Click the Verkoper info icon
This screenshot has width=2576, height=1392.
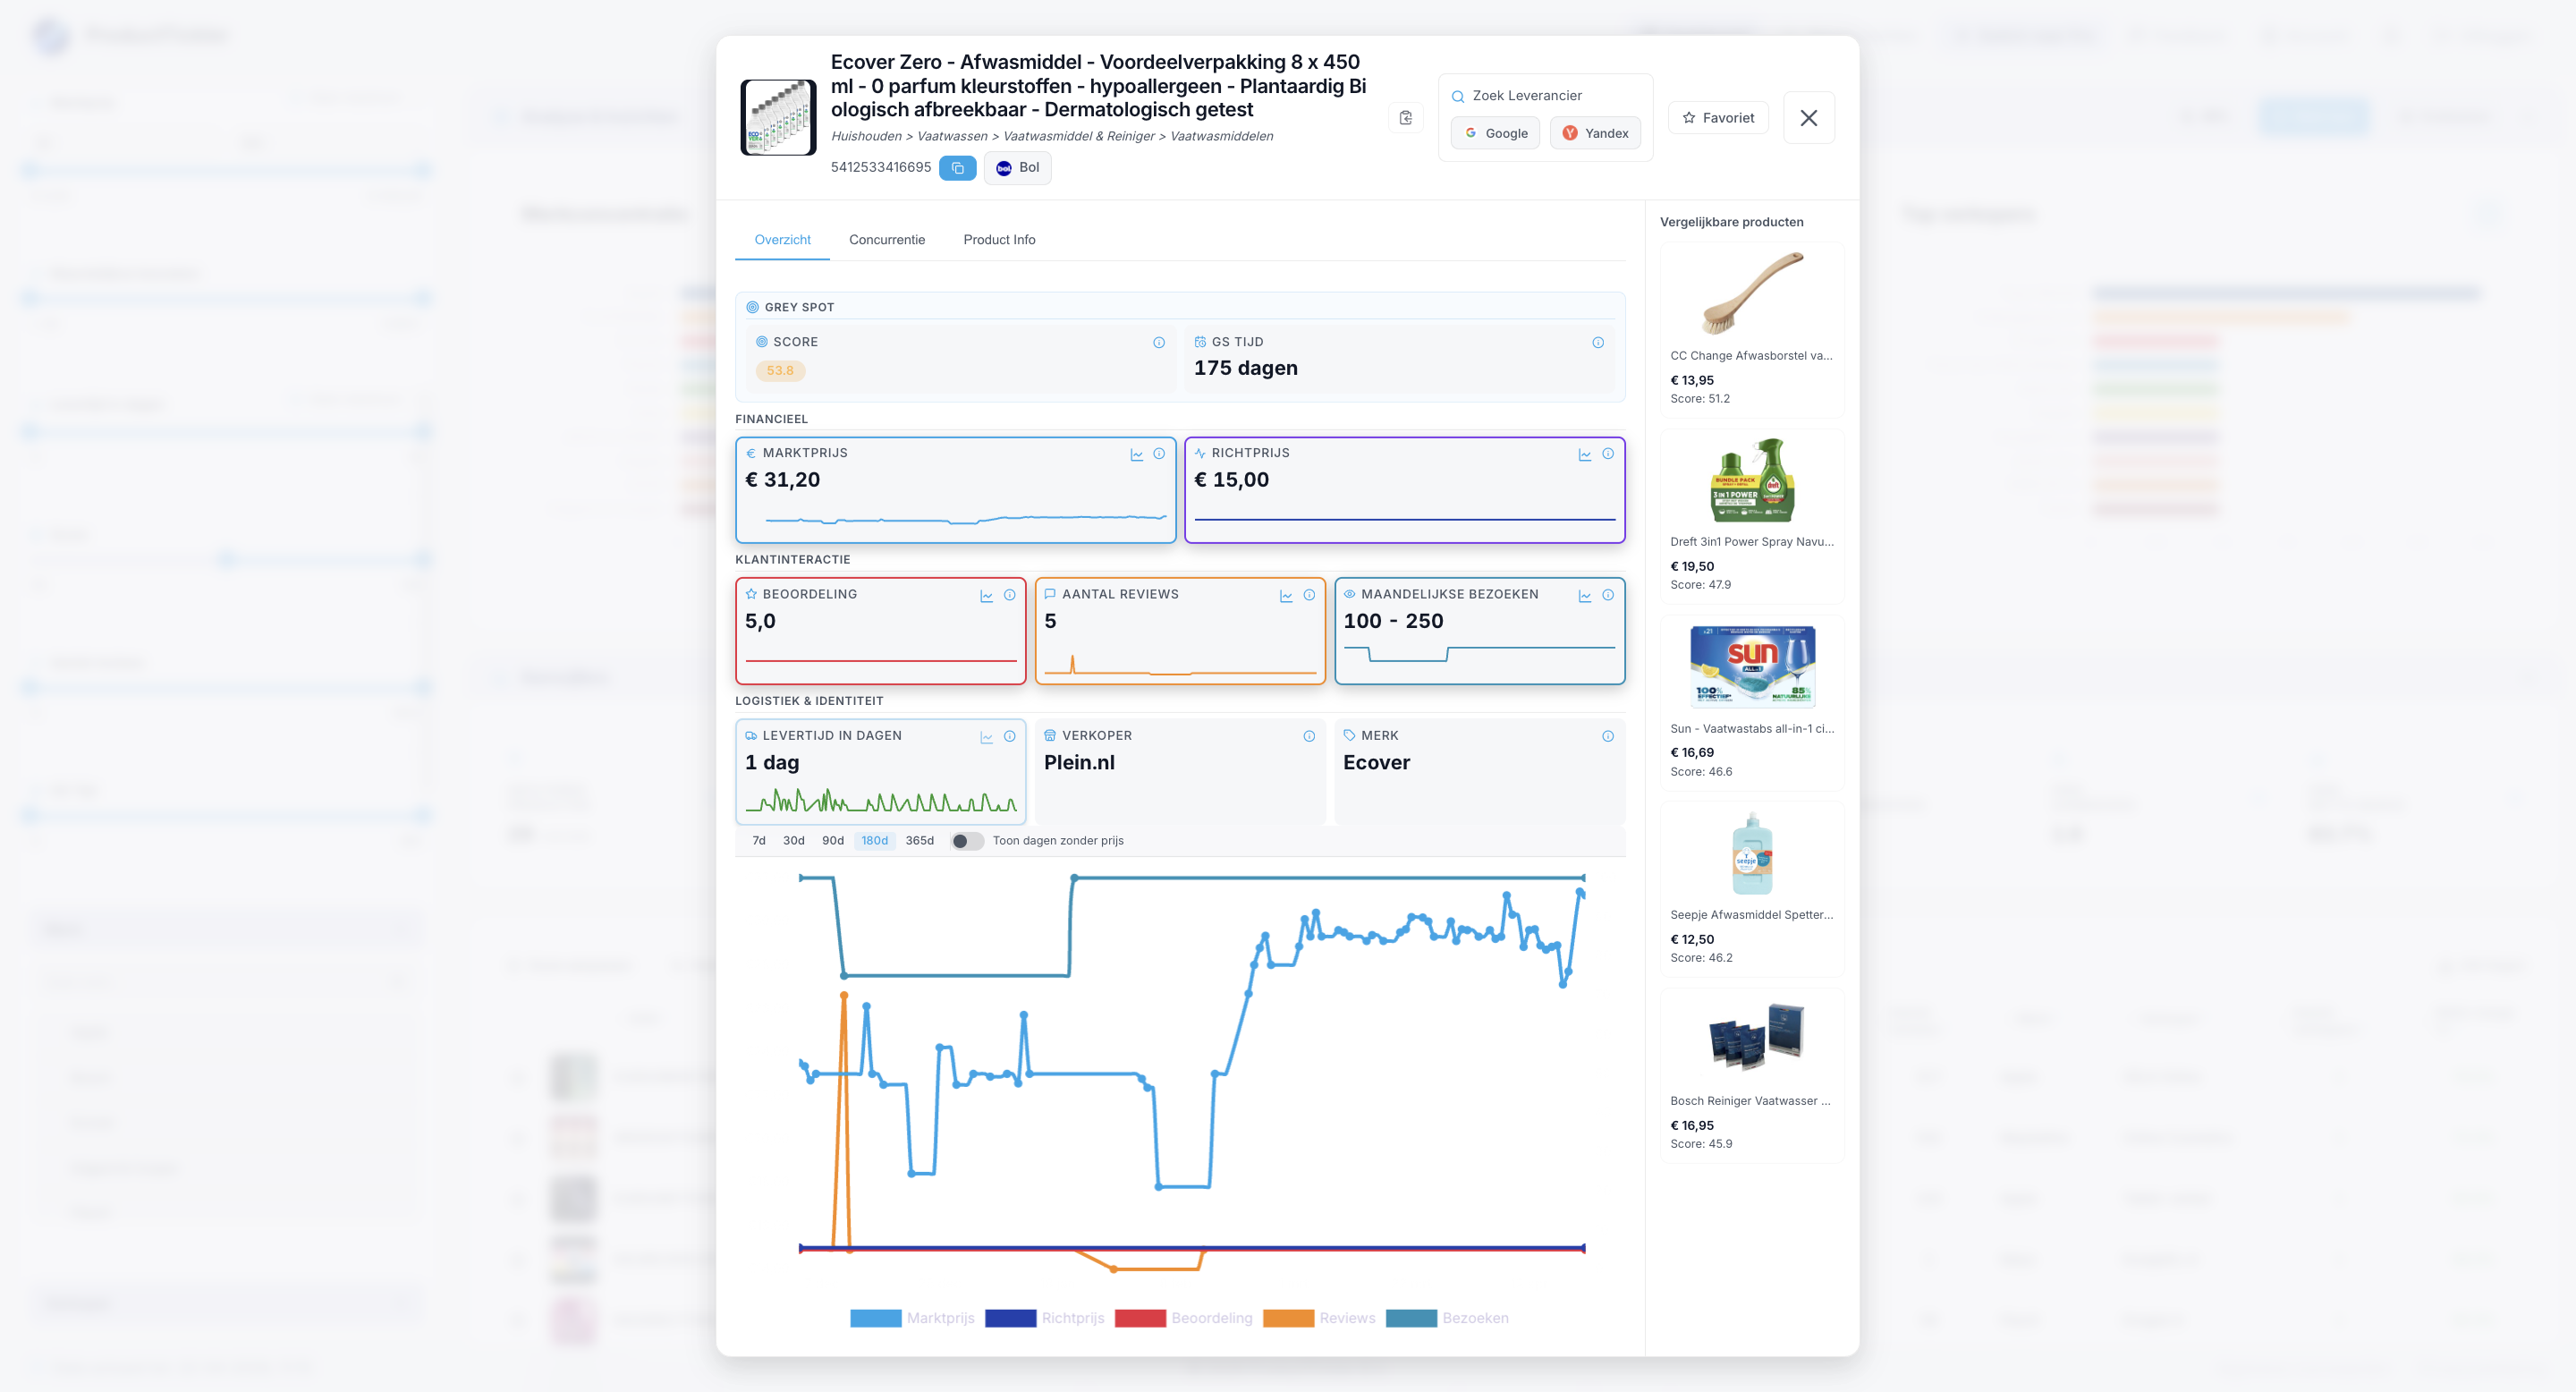(x=1309, y=736)
